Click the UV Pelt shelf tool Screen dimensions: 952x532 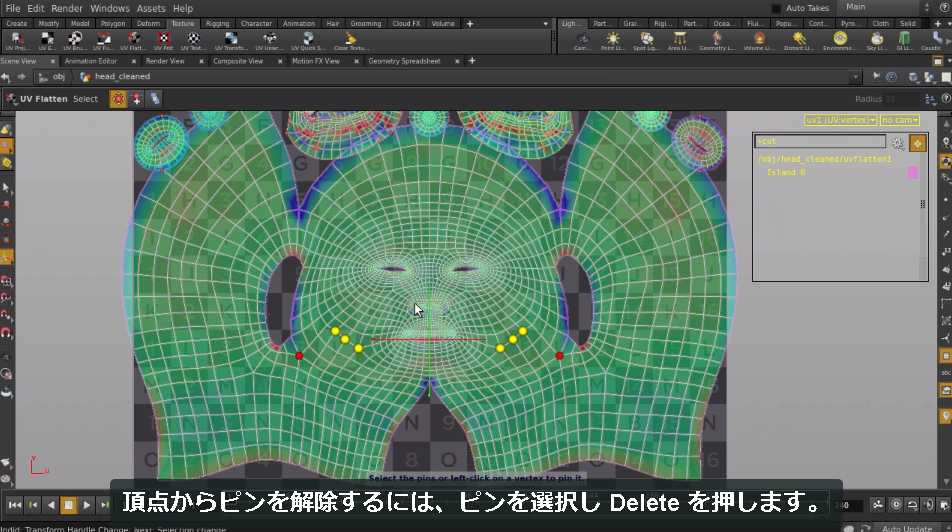pyautogui.click(x=163, y=41)
